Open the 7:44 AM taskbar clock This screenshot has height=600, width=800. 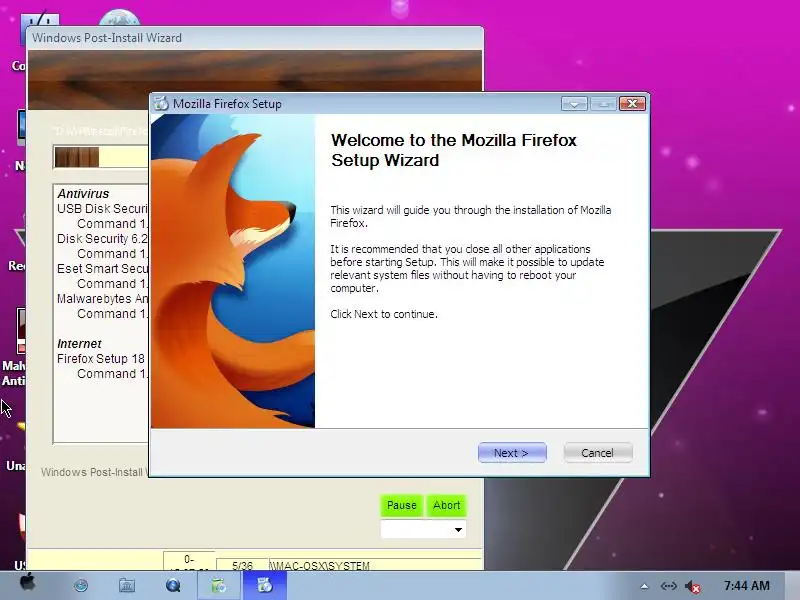click(x=747, y=586)
